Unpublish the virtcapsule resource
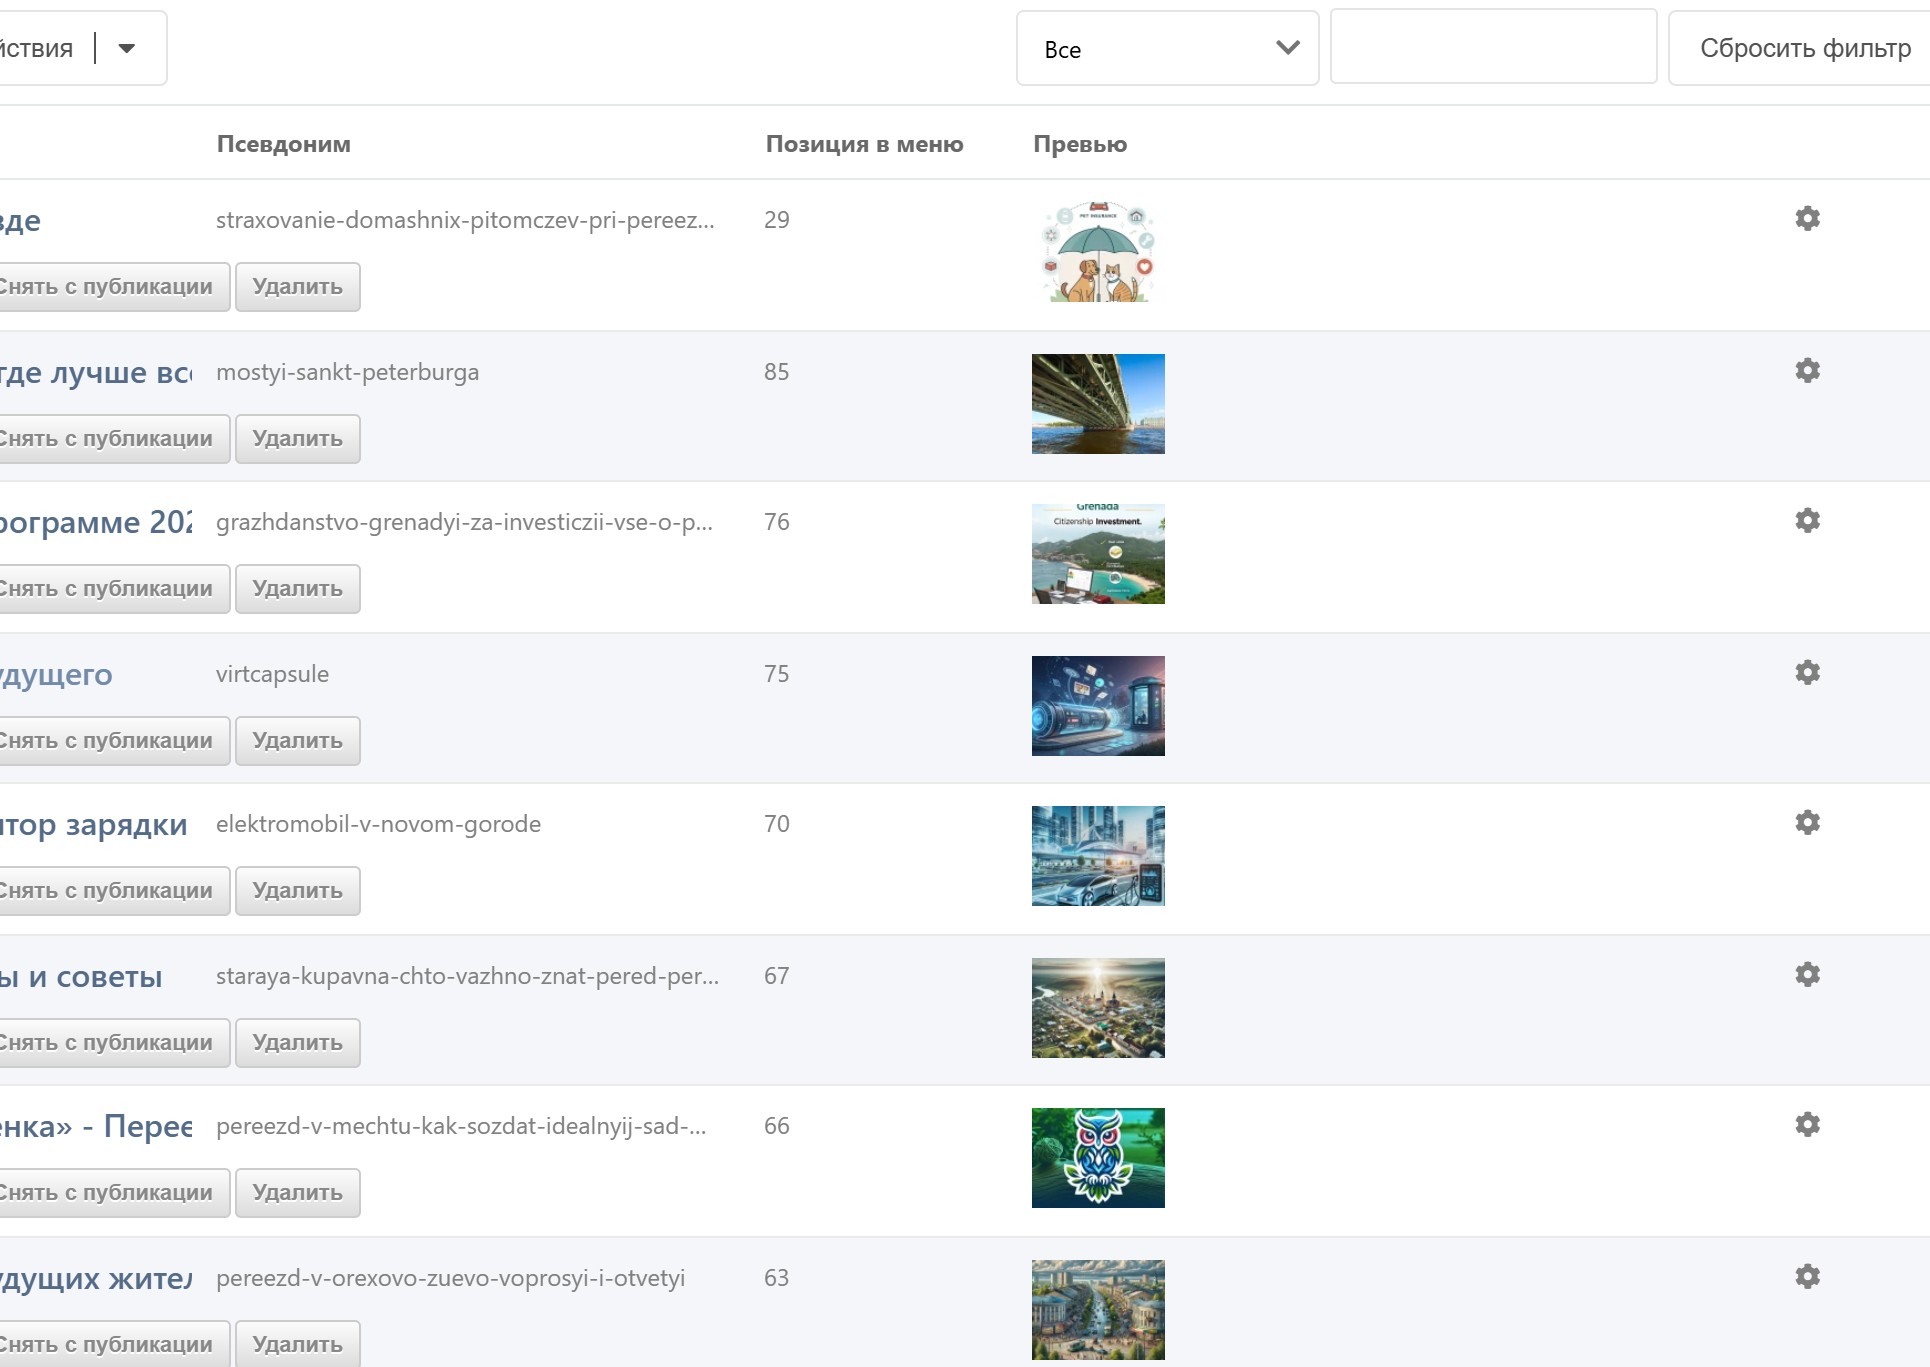This screenshot has width=1930, height=1367. pos(108,741)
